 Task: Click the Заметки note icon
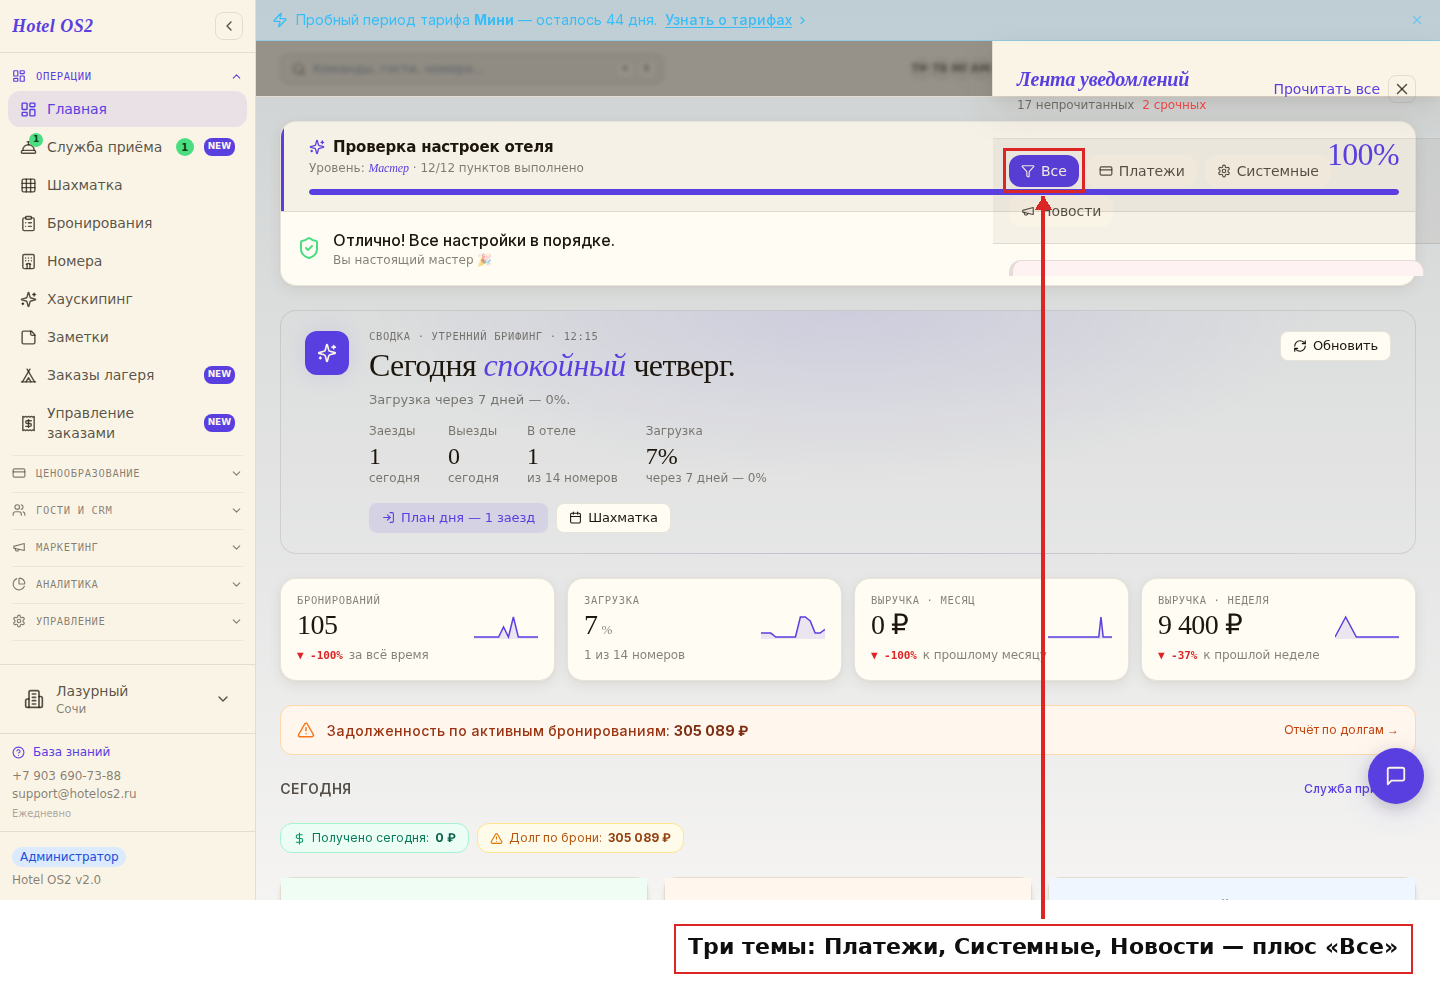(x=28, y=337)
